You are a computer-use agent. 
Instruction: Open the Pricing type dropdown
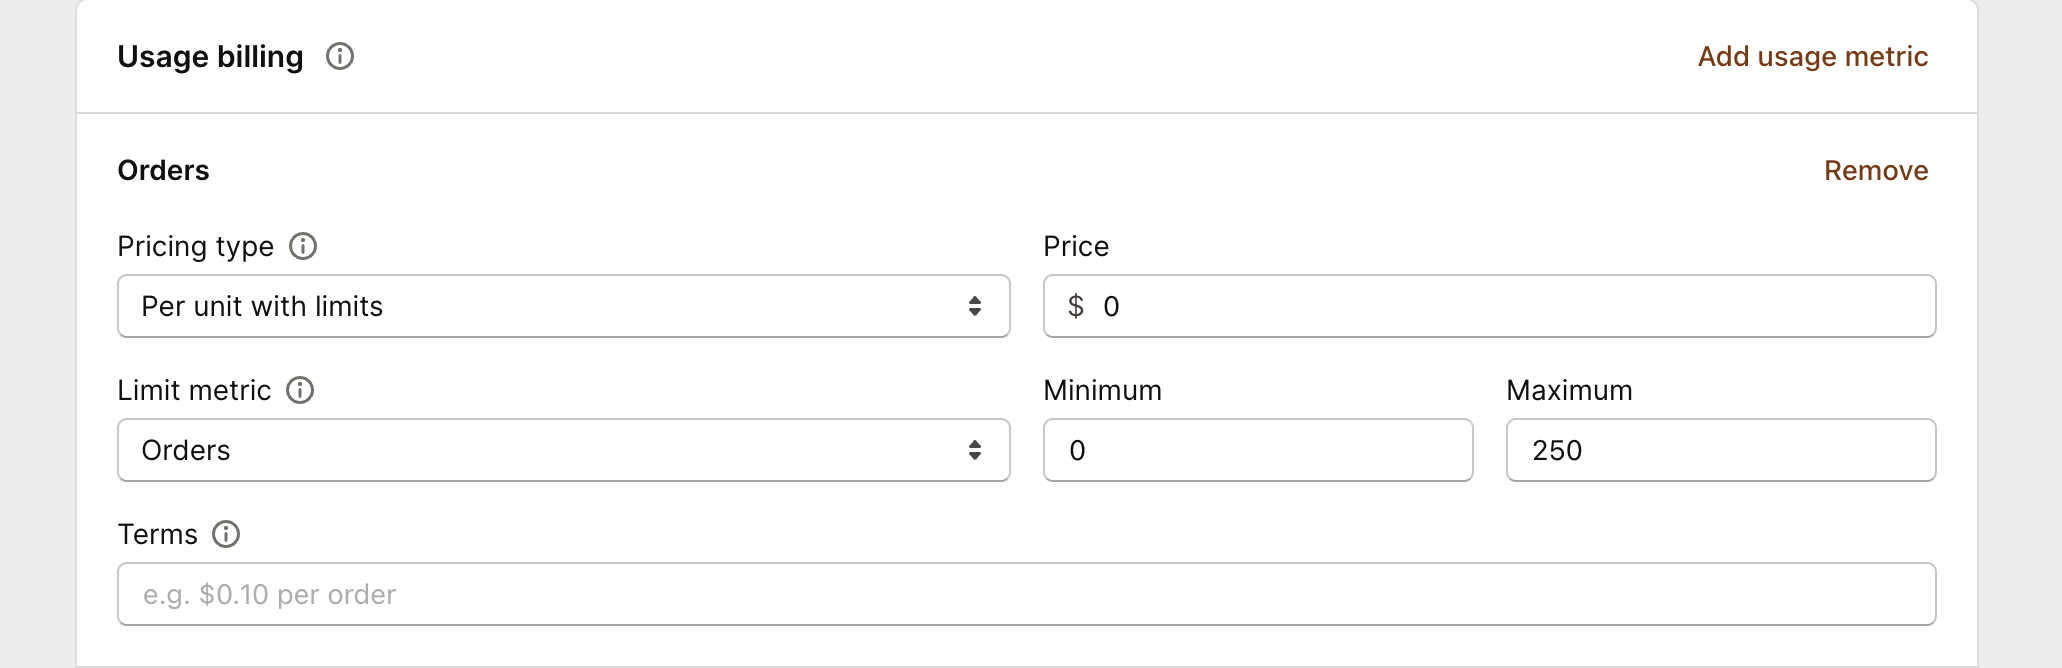[x=563, y=306]
